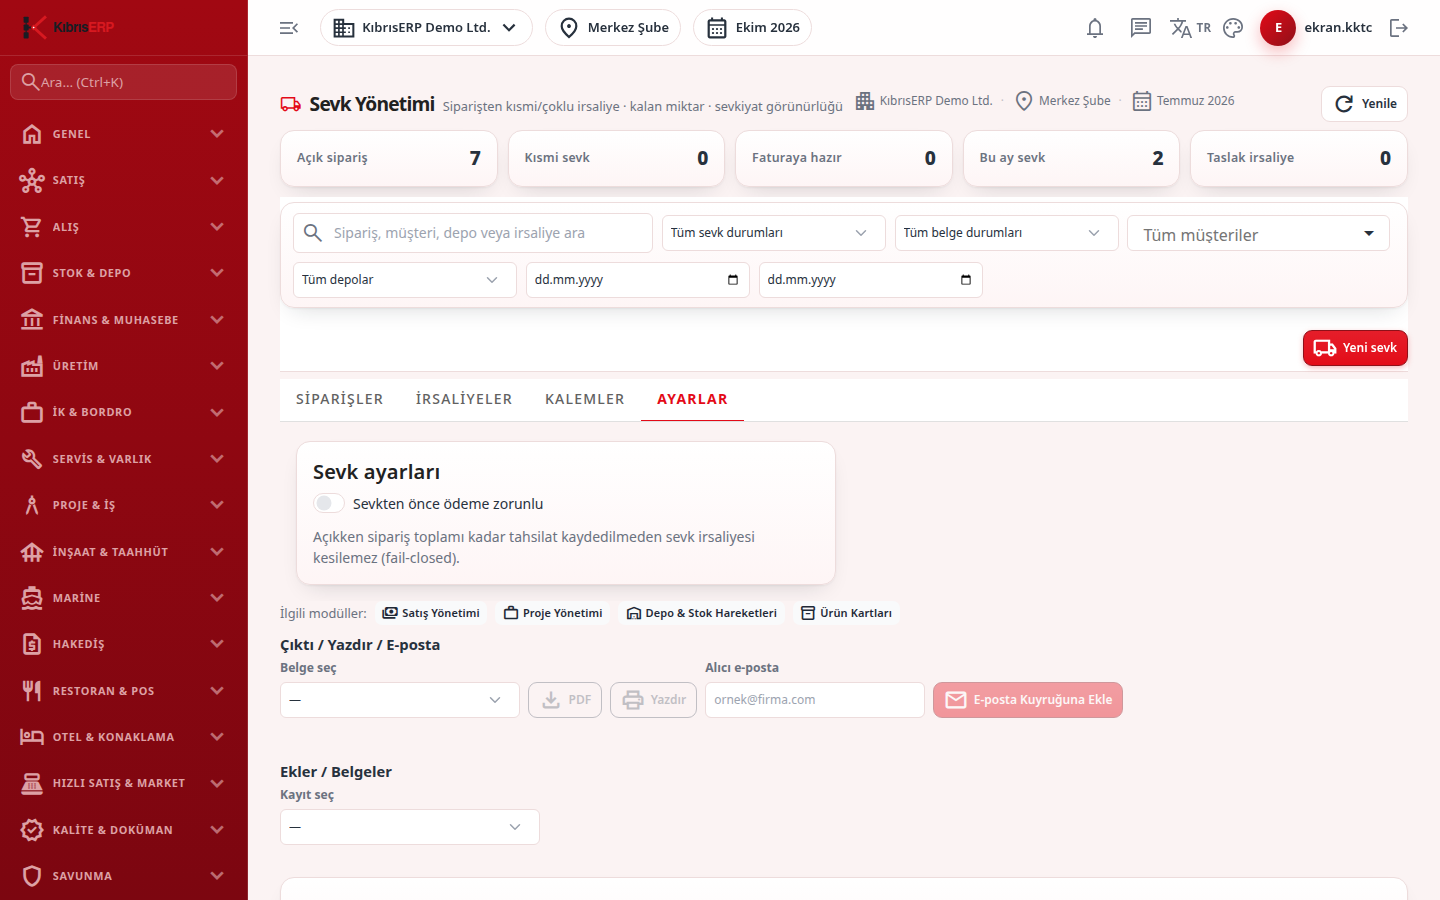Image resolution: width=1440 pixels, height=900 pixels.
Task: Expand STOK & DEPO sidebar section
Action: click(124, 273)
